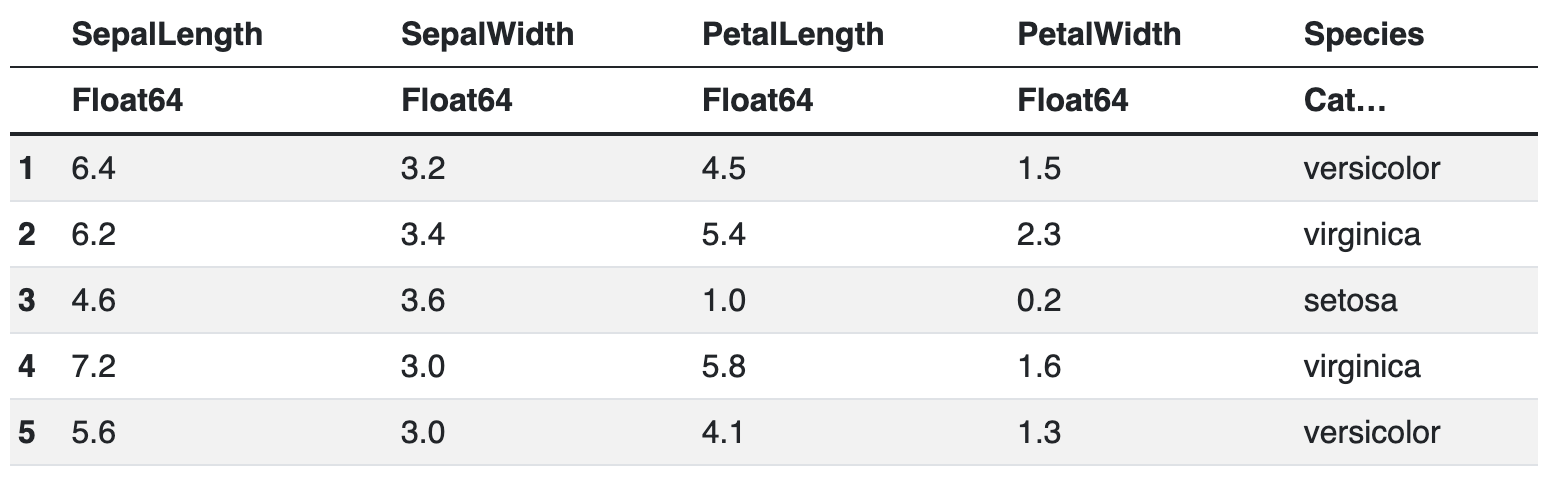Image resolution: width=1552 pixels, height=484 pixels.
Task: Click the setosa species cell
Action: (1350, 300)
